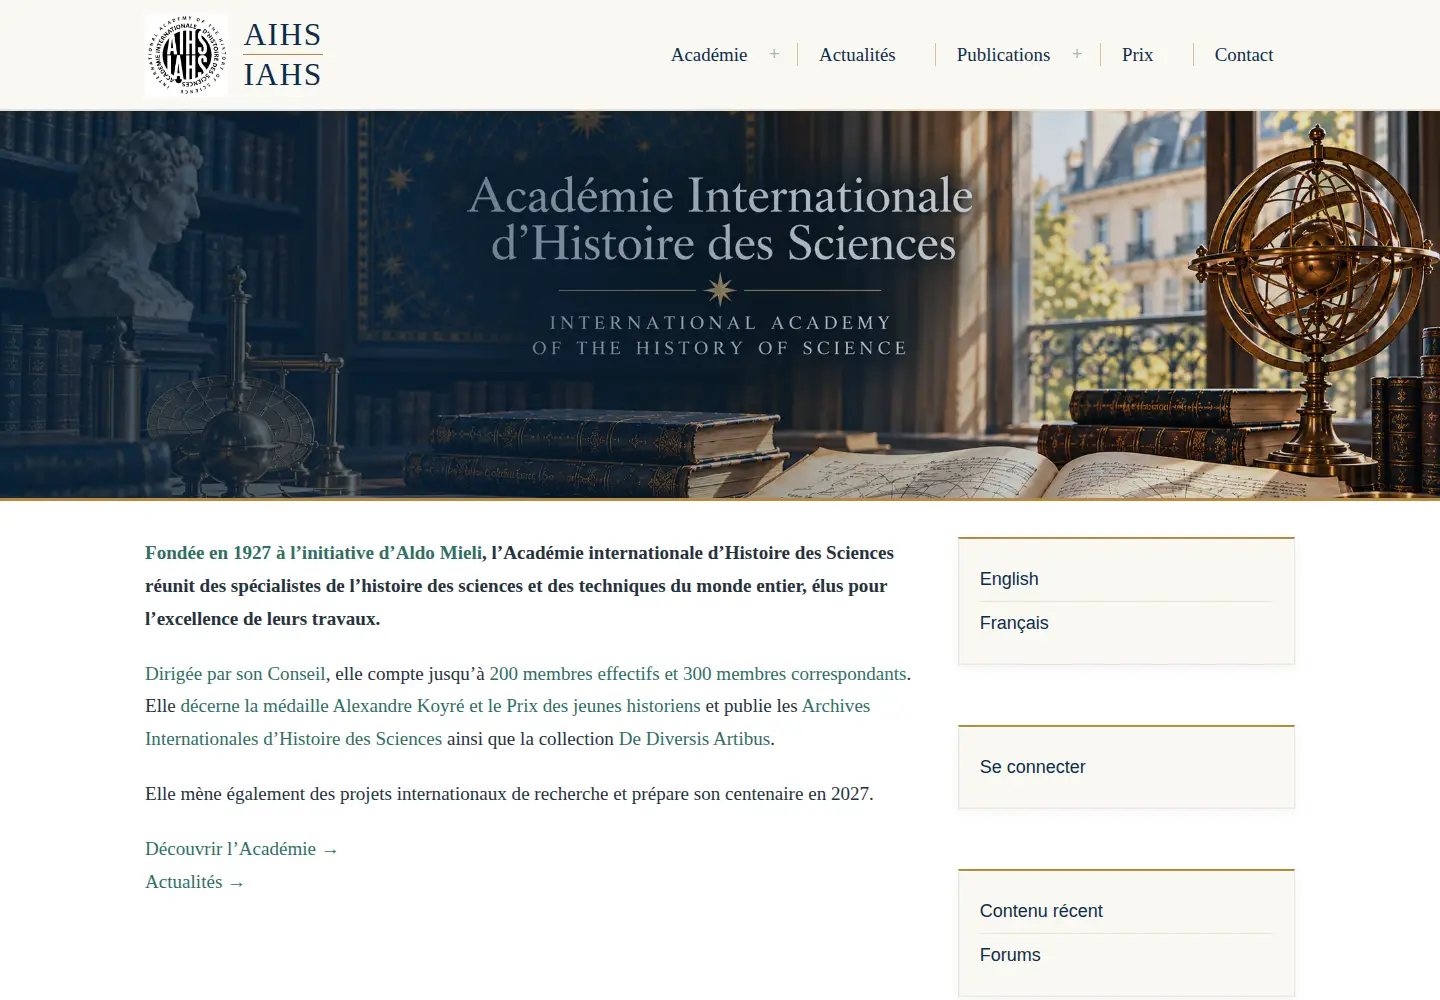Open Dirigée par son Conseil link
This screenshot has width=1440, height=1000.
pos(235,674)
